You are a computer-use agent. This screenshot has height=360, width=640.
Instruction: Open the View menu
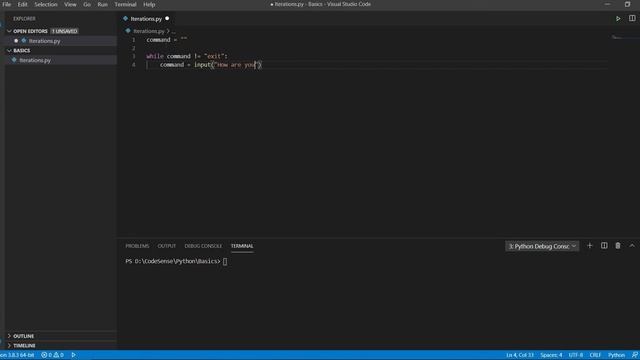[70, 4]
